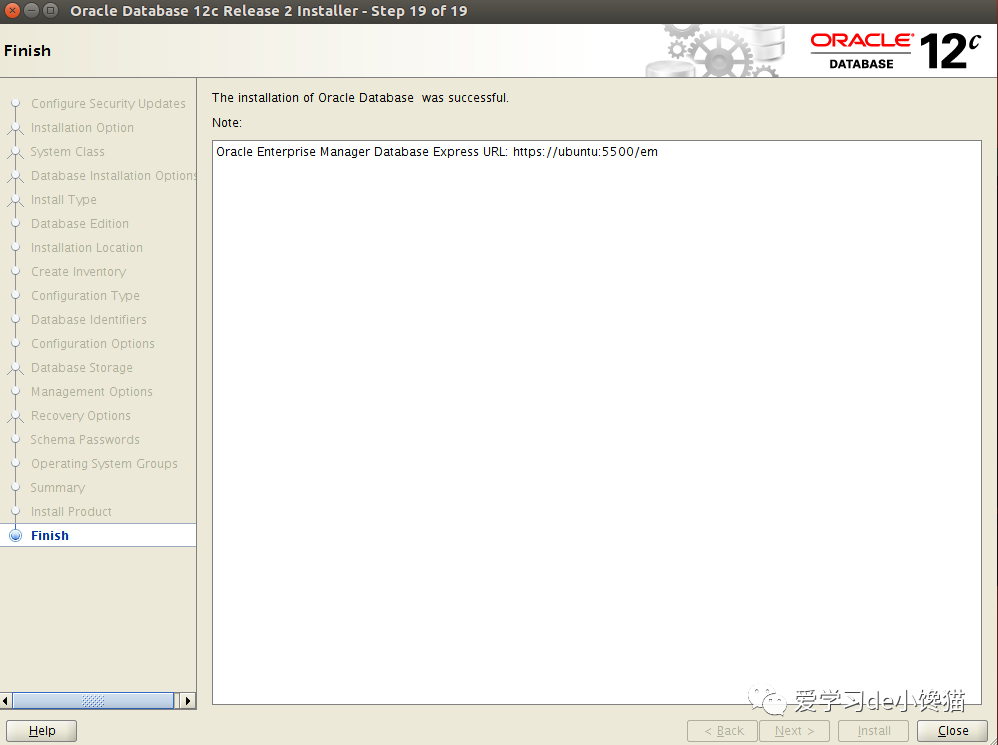Viewport: 998px width, 745px height.
Task: Select Install Product step
Action: pos(71,512)
